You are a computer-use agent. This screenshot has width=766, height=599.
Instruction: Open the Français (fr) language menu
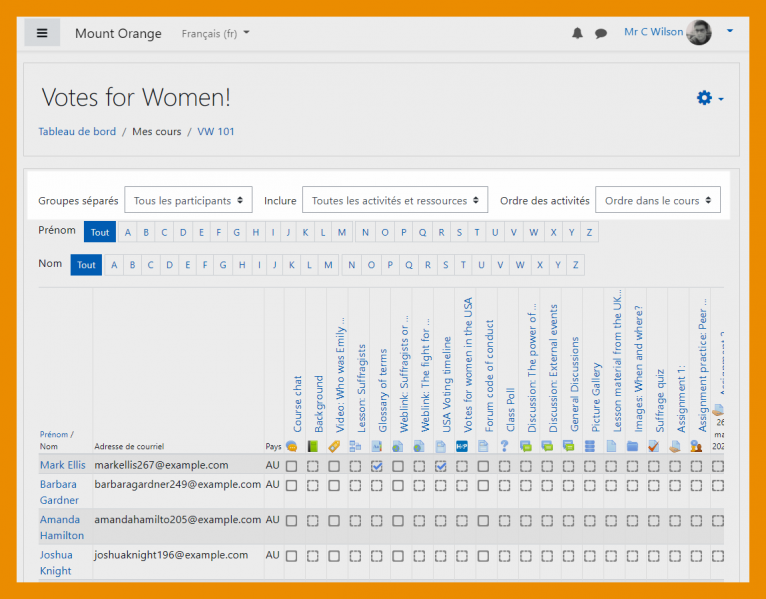click(x=215, y=34)
